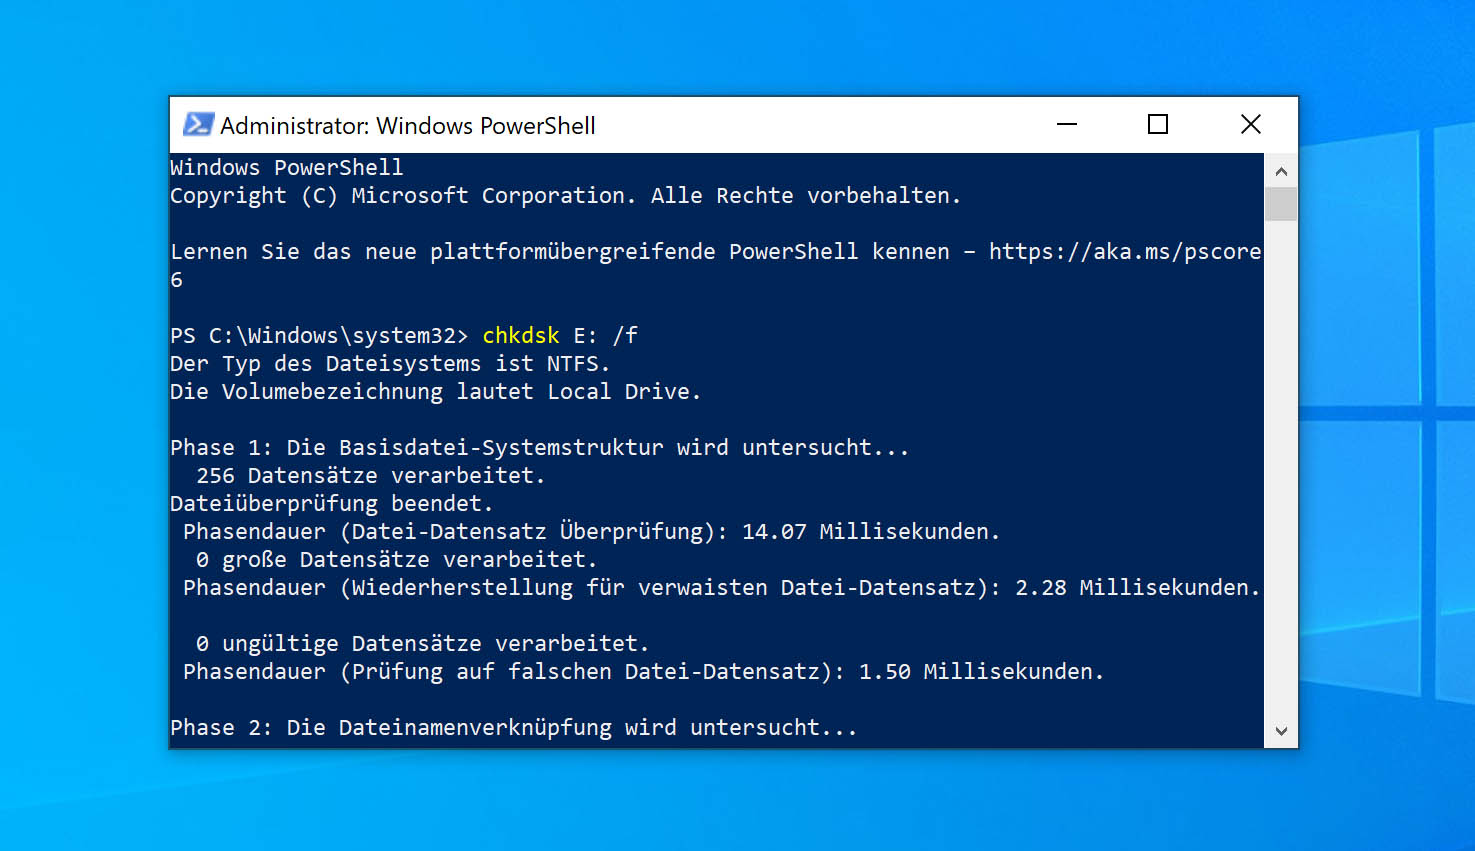Maximize the PowerShell window
The width and height of the screenshot is (1475, 851).
pos(1158,124)
